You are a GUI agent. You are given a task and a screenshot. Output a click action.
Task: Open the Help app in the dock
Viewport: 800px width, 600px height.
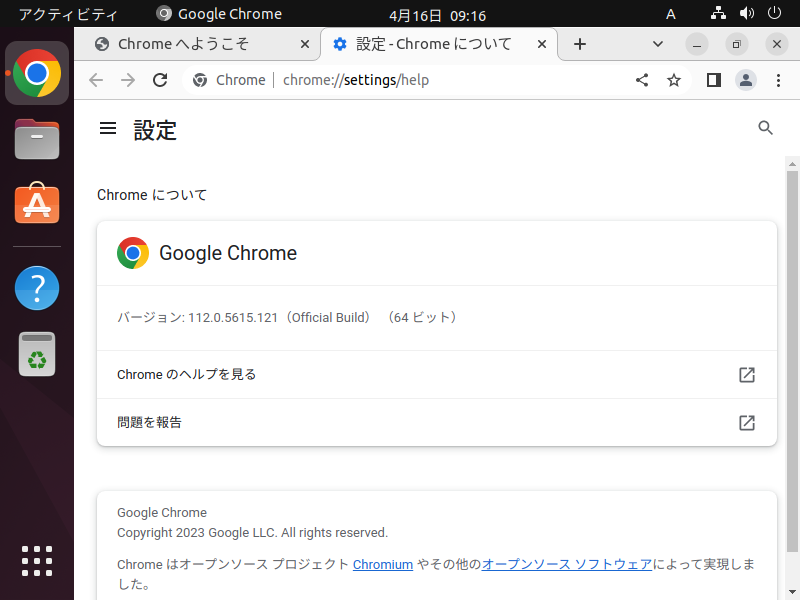pyautogui.click(x=37, y=288)
